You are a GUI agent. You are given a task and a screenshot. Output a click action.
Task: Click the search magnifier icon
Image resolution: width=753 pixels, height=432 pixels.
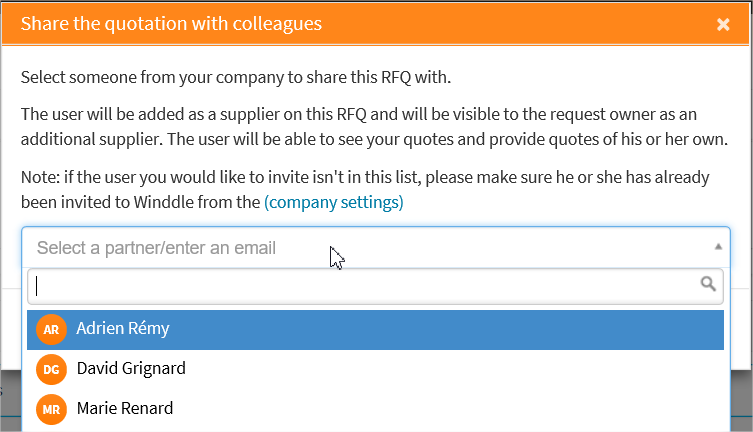pyautogui.click(x=708, y=285)
